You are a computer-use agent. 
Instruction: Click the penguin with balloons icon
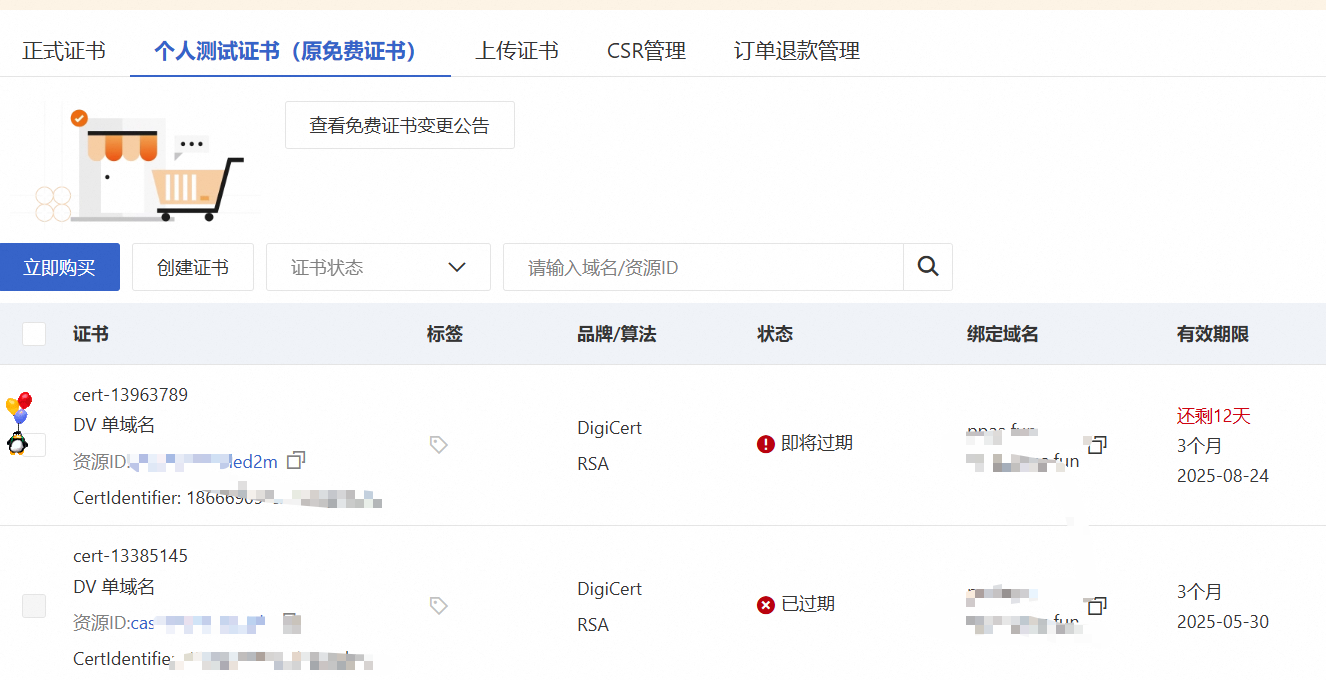pos(18,424)
